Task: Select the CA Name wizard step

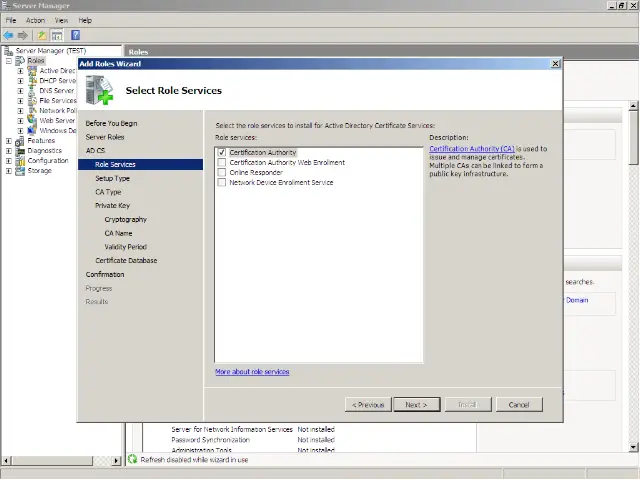Action: pyautogui.click(x=118, y=233)
